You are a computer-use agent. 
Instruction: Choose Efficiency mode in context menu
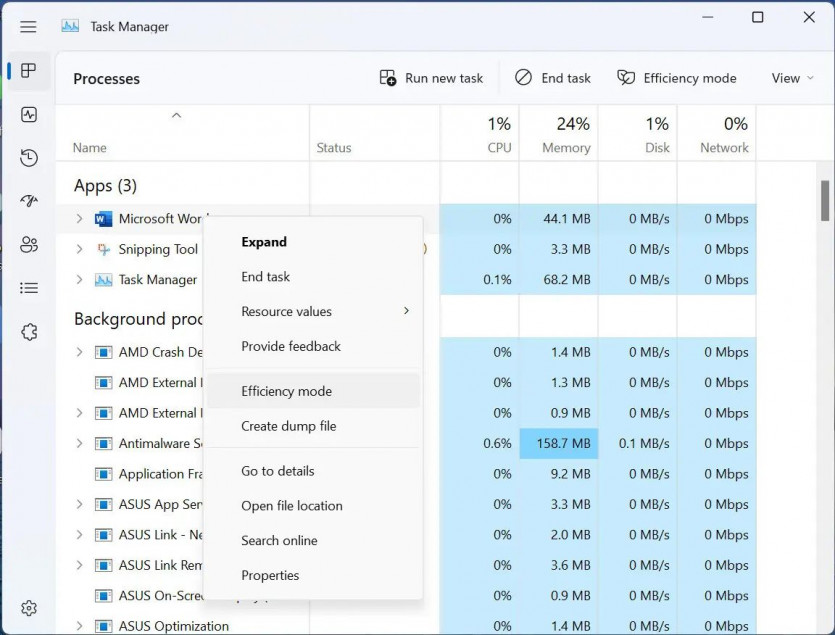point(286,391)
